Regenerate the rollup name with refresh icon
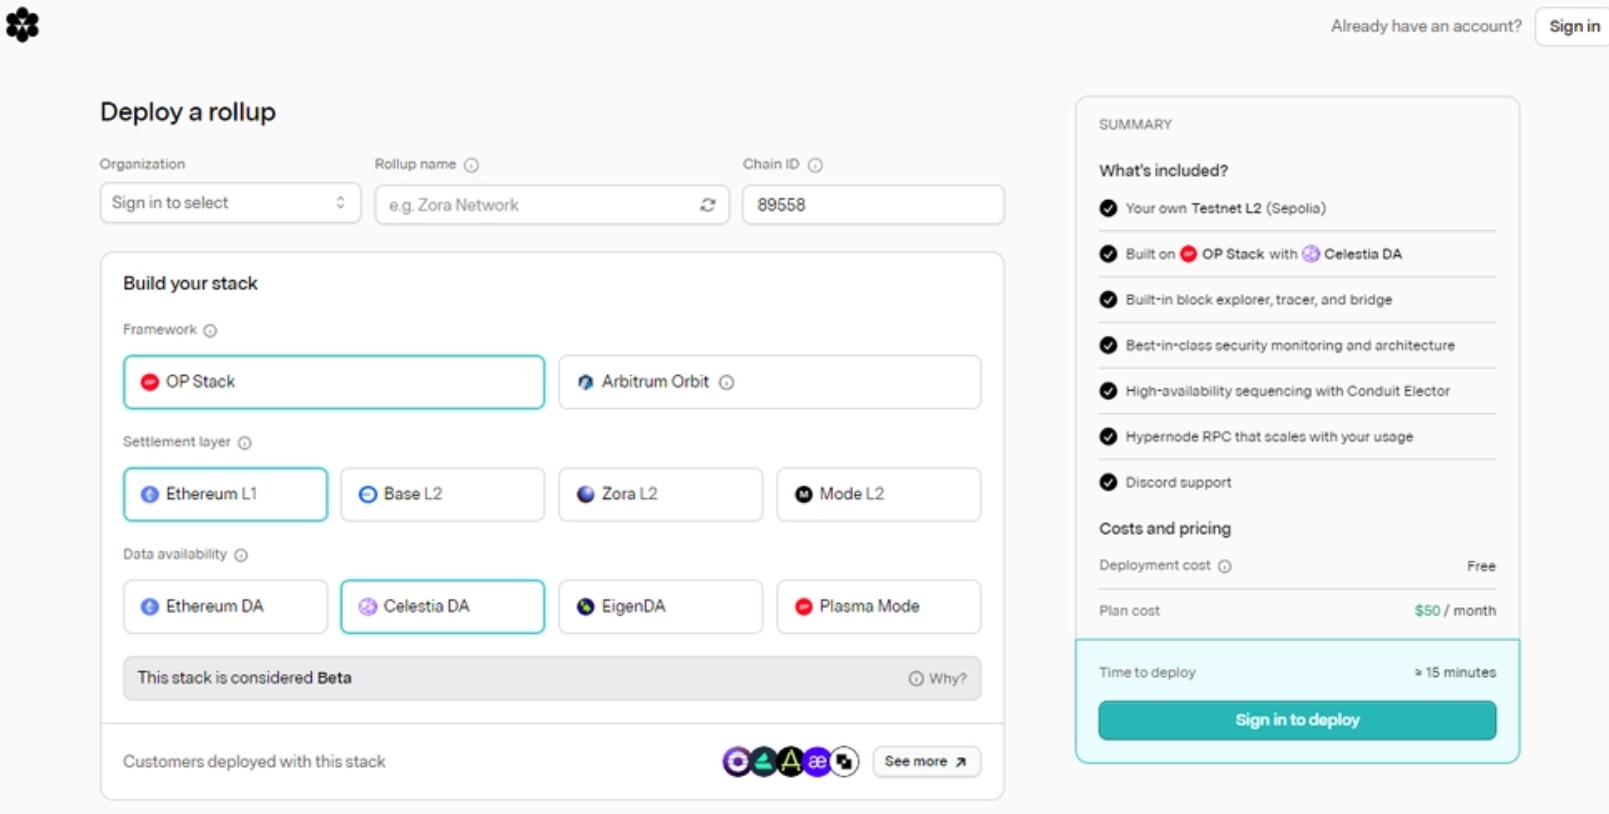Screen dimensions: 1609x814 tap(708, 205)
